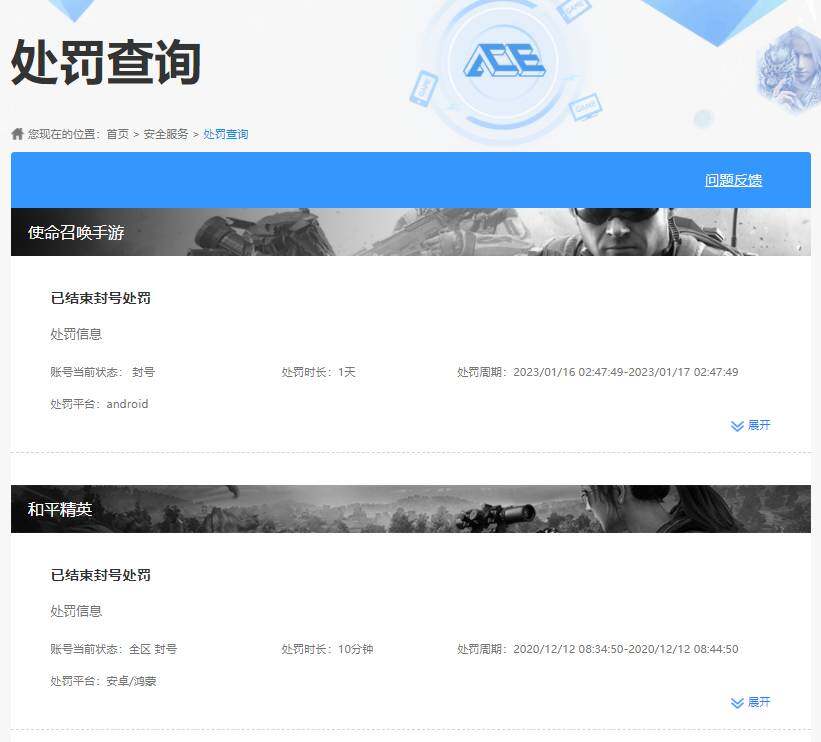This screenshot has height=742, width=821.
Task: Click 处罚时长: 10分钟 text
Action: click(x=327, y=649)
